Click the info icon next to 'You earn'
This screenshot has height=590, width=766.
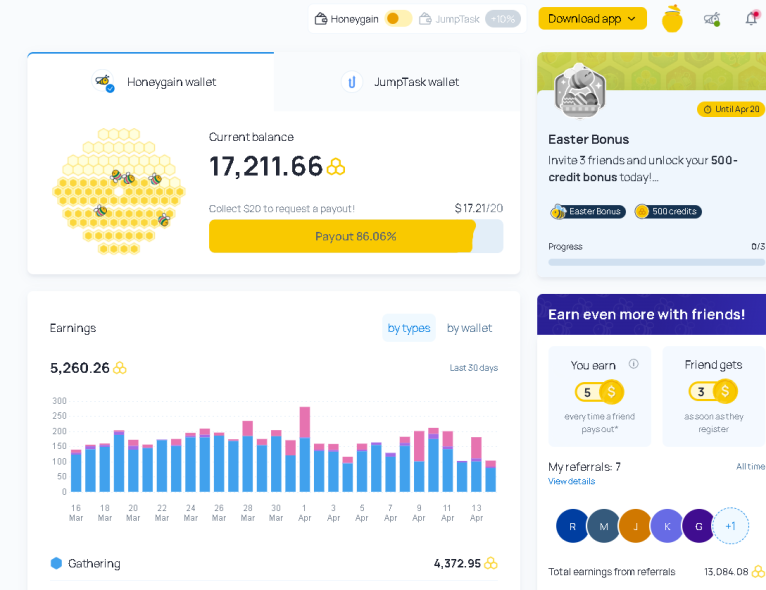point(634,364)
